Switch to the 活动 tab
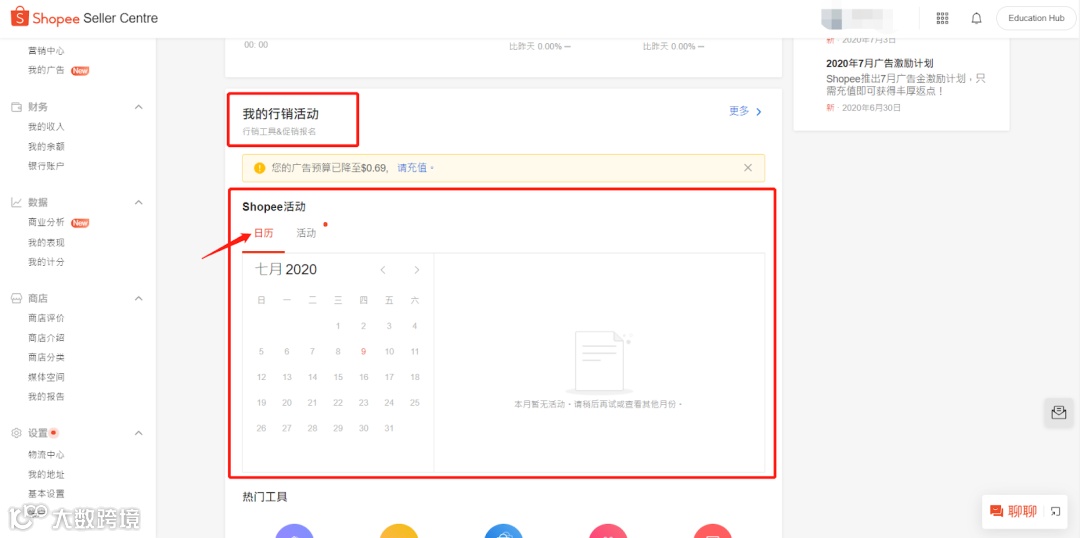1080x538 pixels. point(306,234)
